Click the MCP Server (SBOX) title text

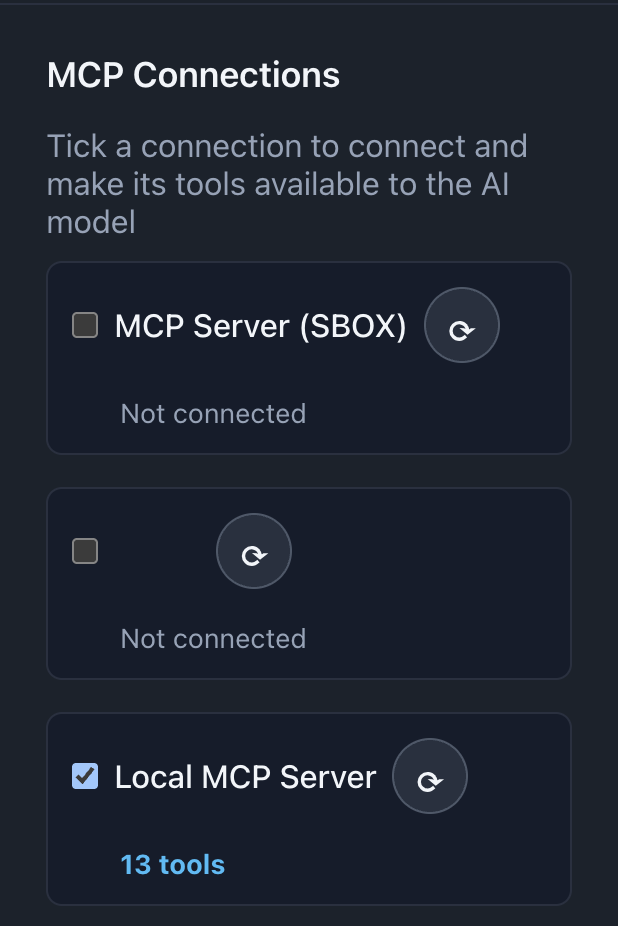(x=258, y=325)
